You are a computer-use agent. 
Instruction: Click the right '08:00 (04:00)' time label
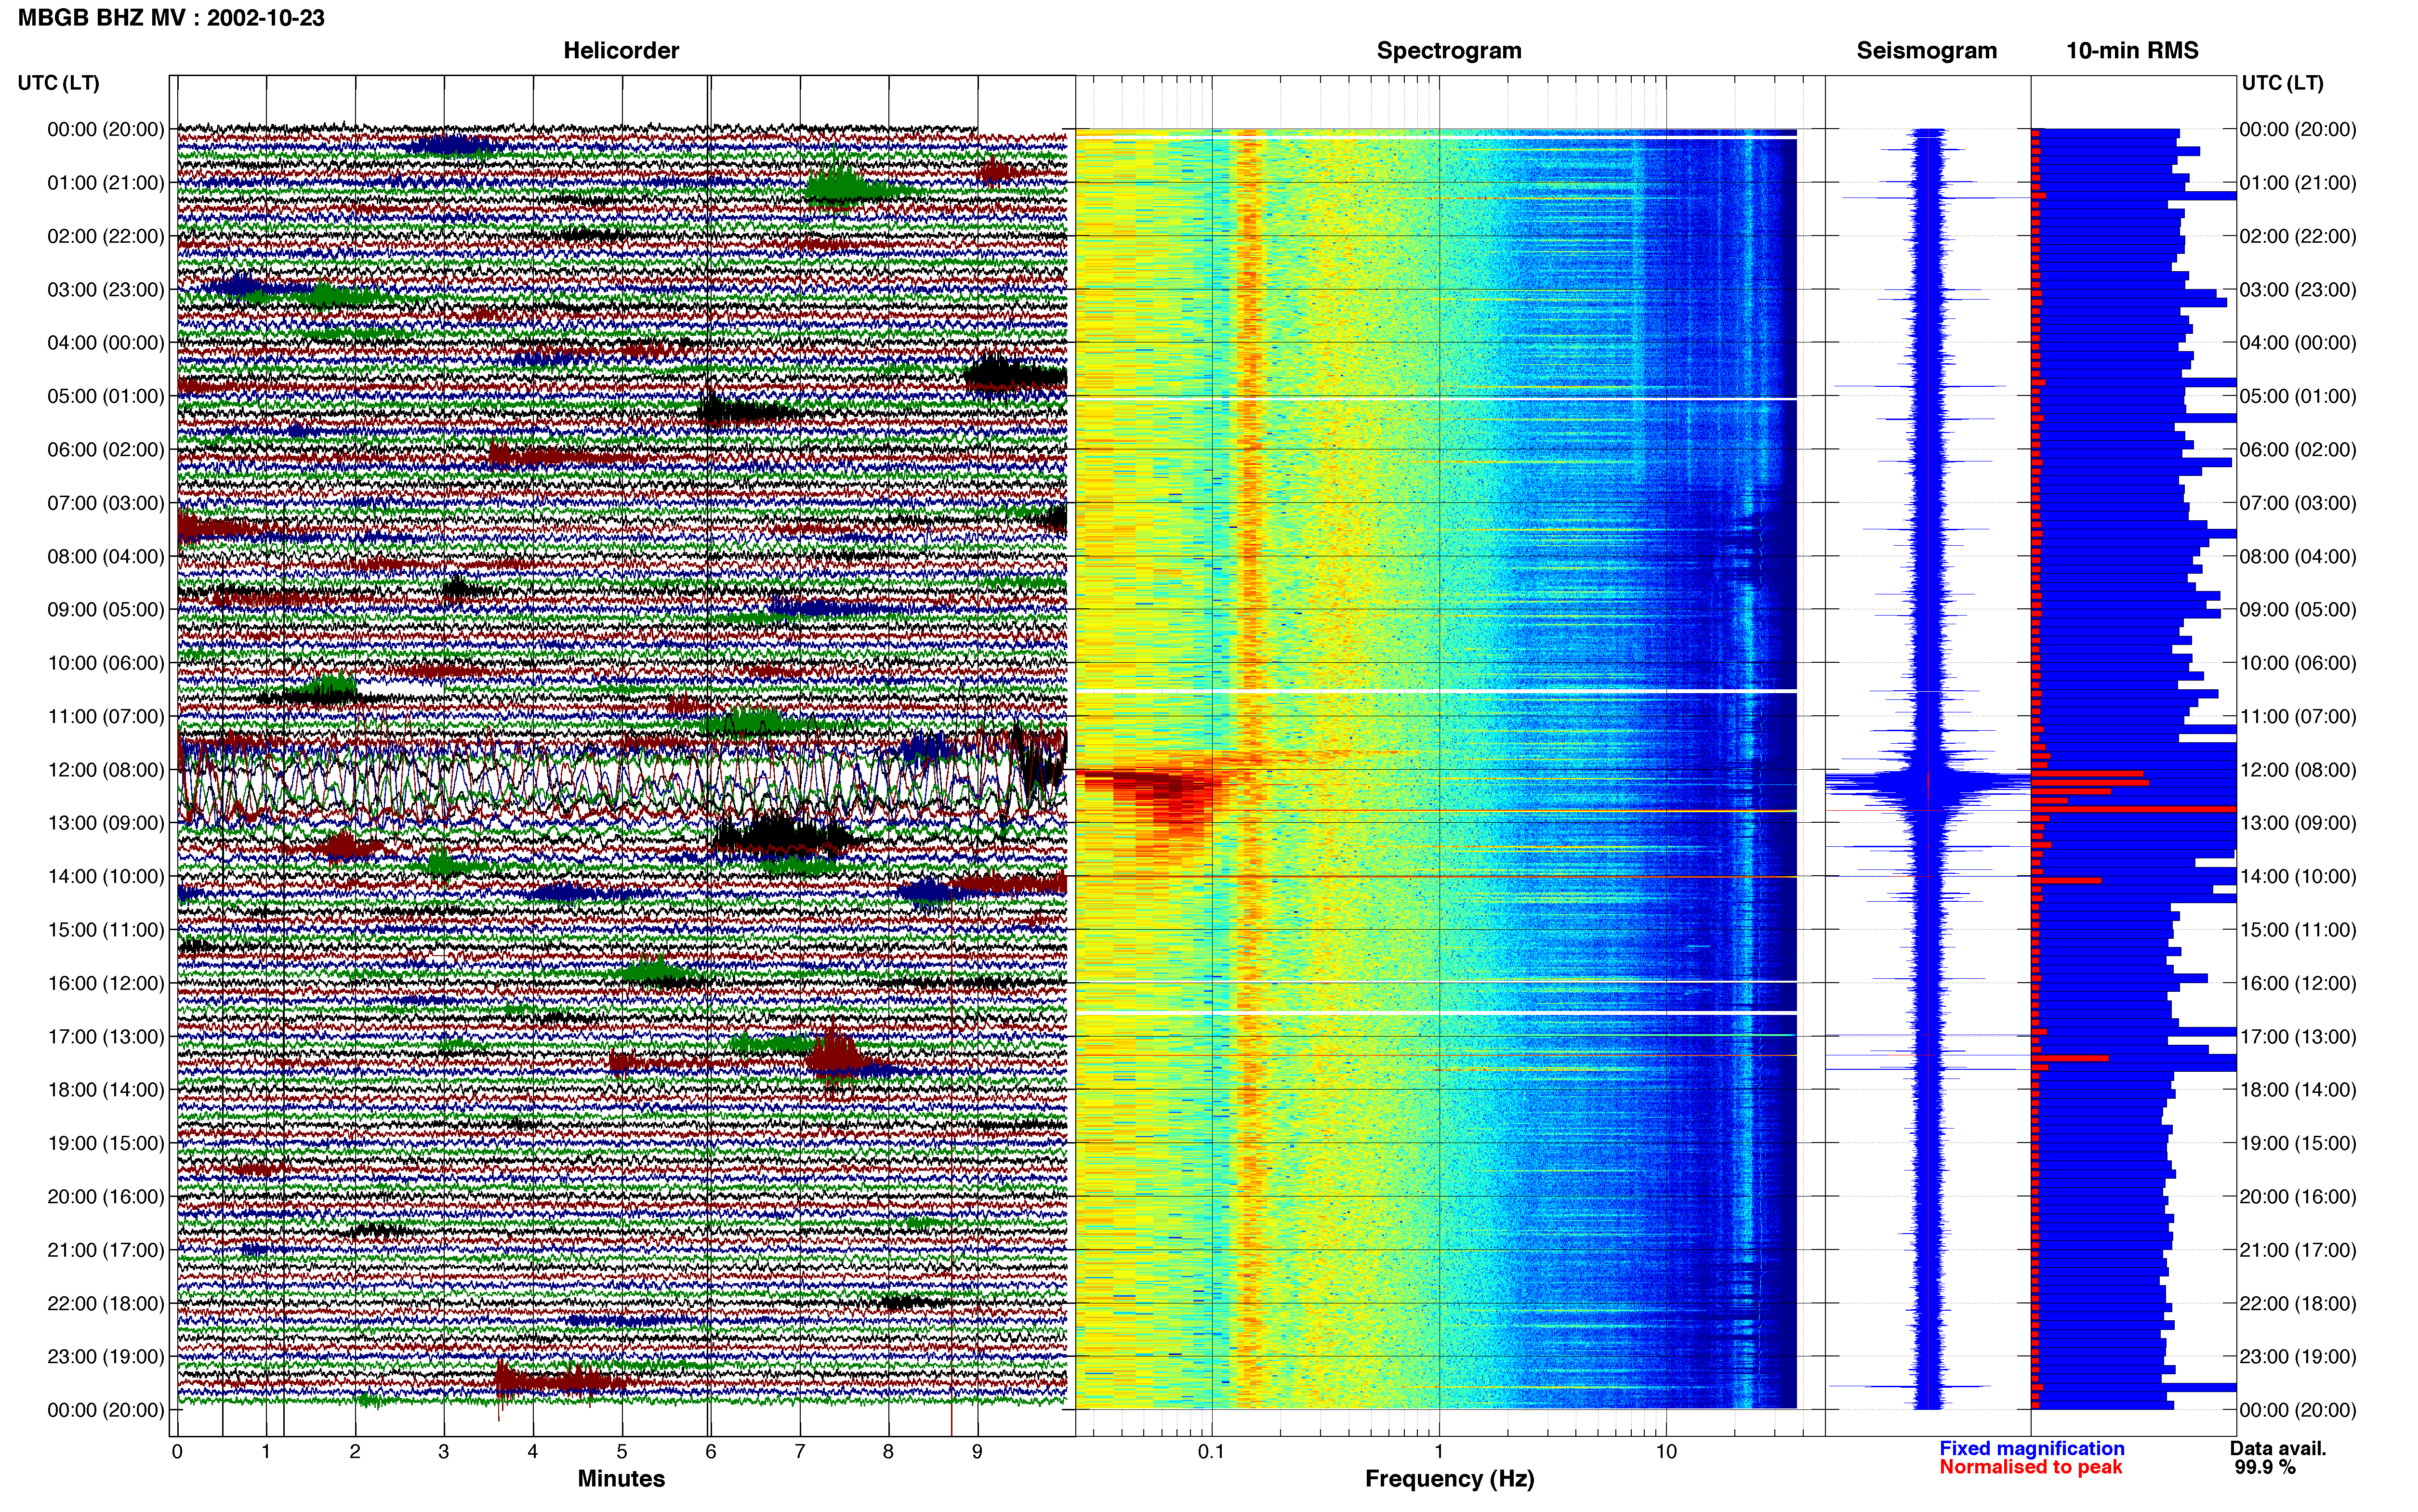pyautogui.click(x=2298, y=556)
